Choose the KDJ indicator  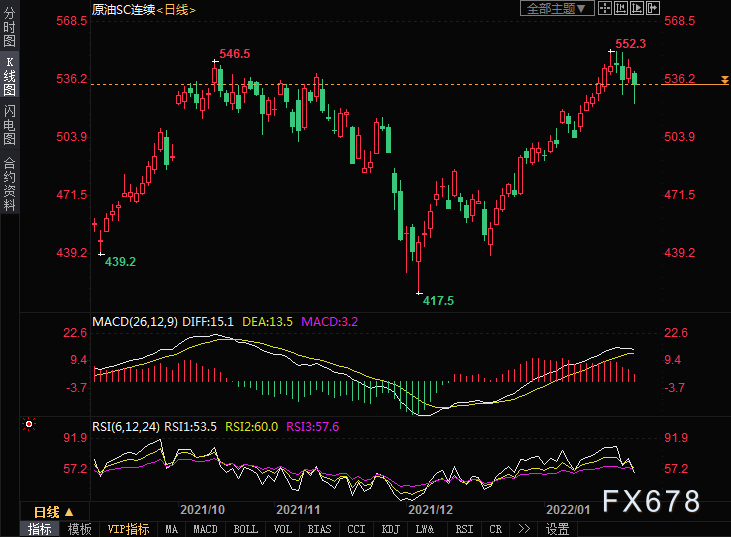[x=391, y=529]
